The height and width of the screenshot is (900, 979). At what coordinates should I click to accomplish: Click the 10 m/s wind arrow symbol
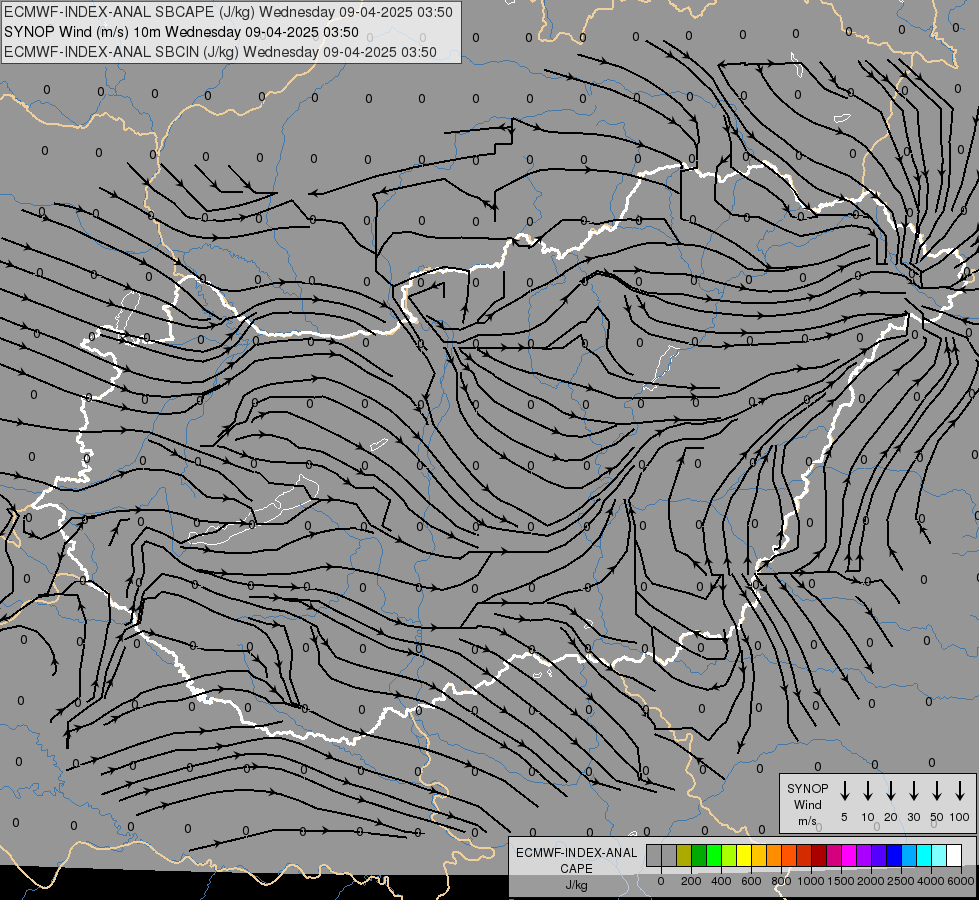pos(867,791)
